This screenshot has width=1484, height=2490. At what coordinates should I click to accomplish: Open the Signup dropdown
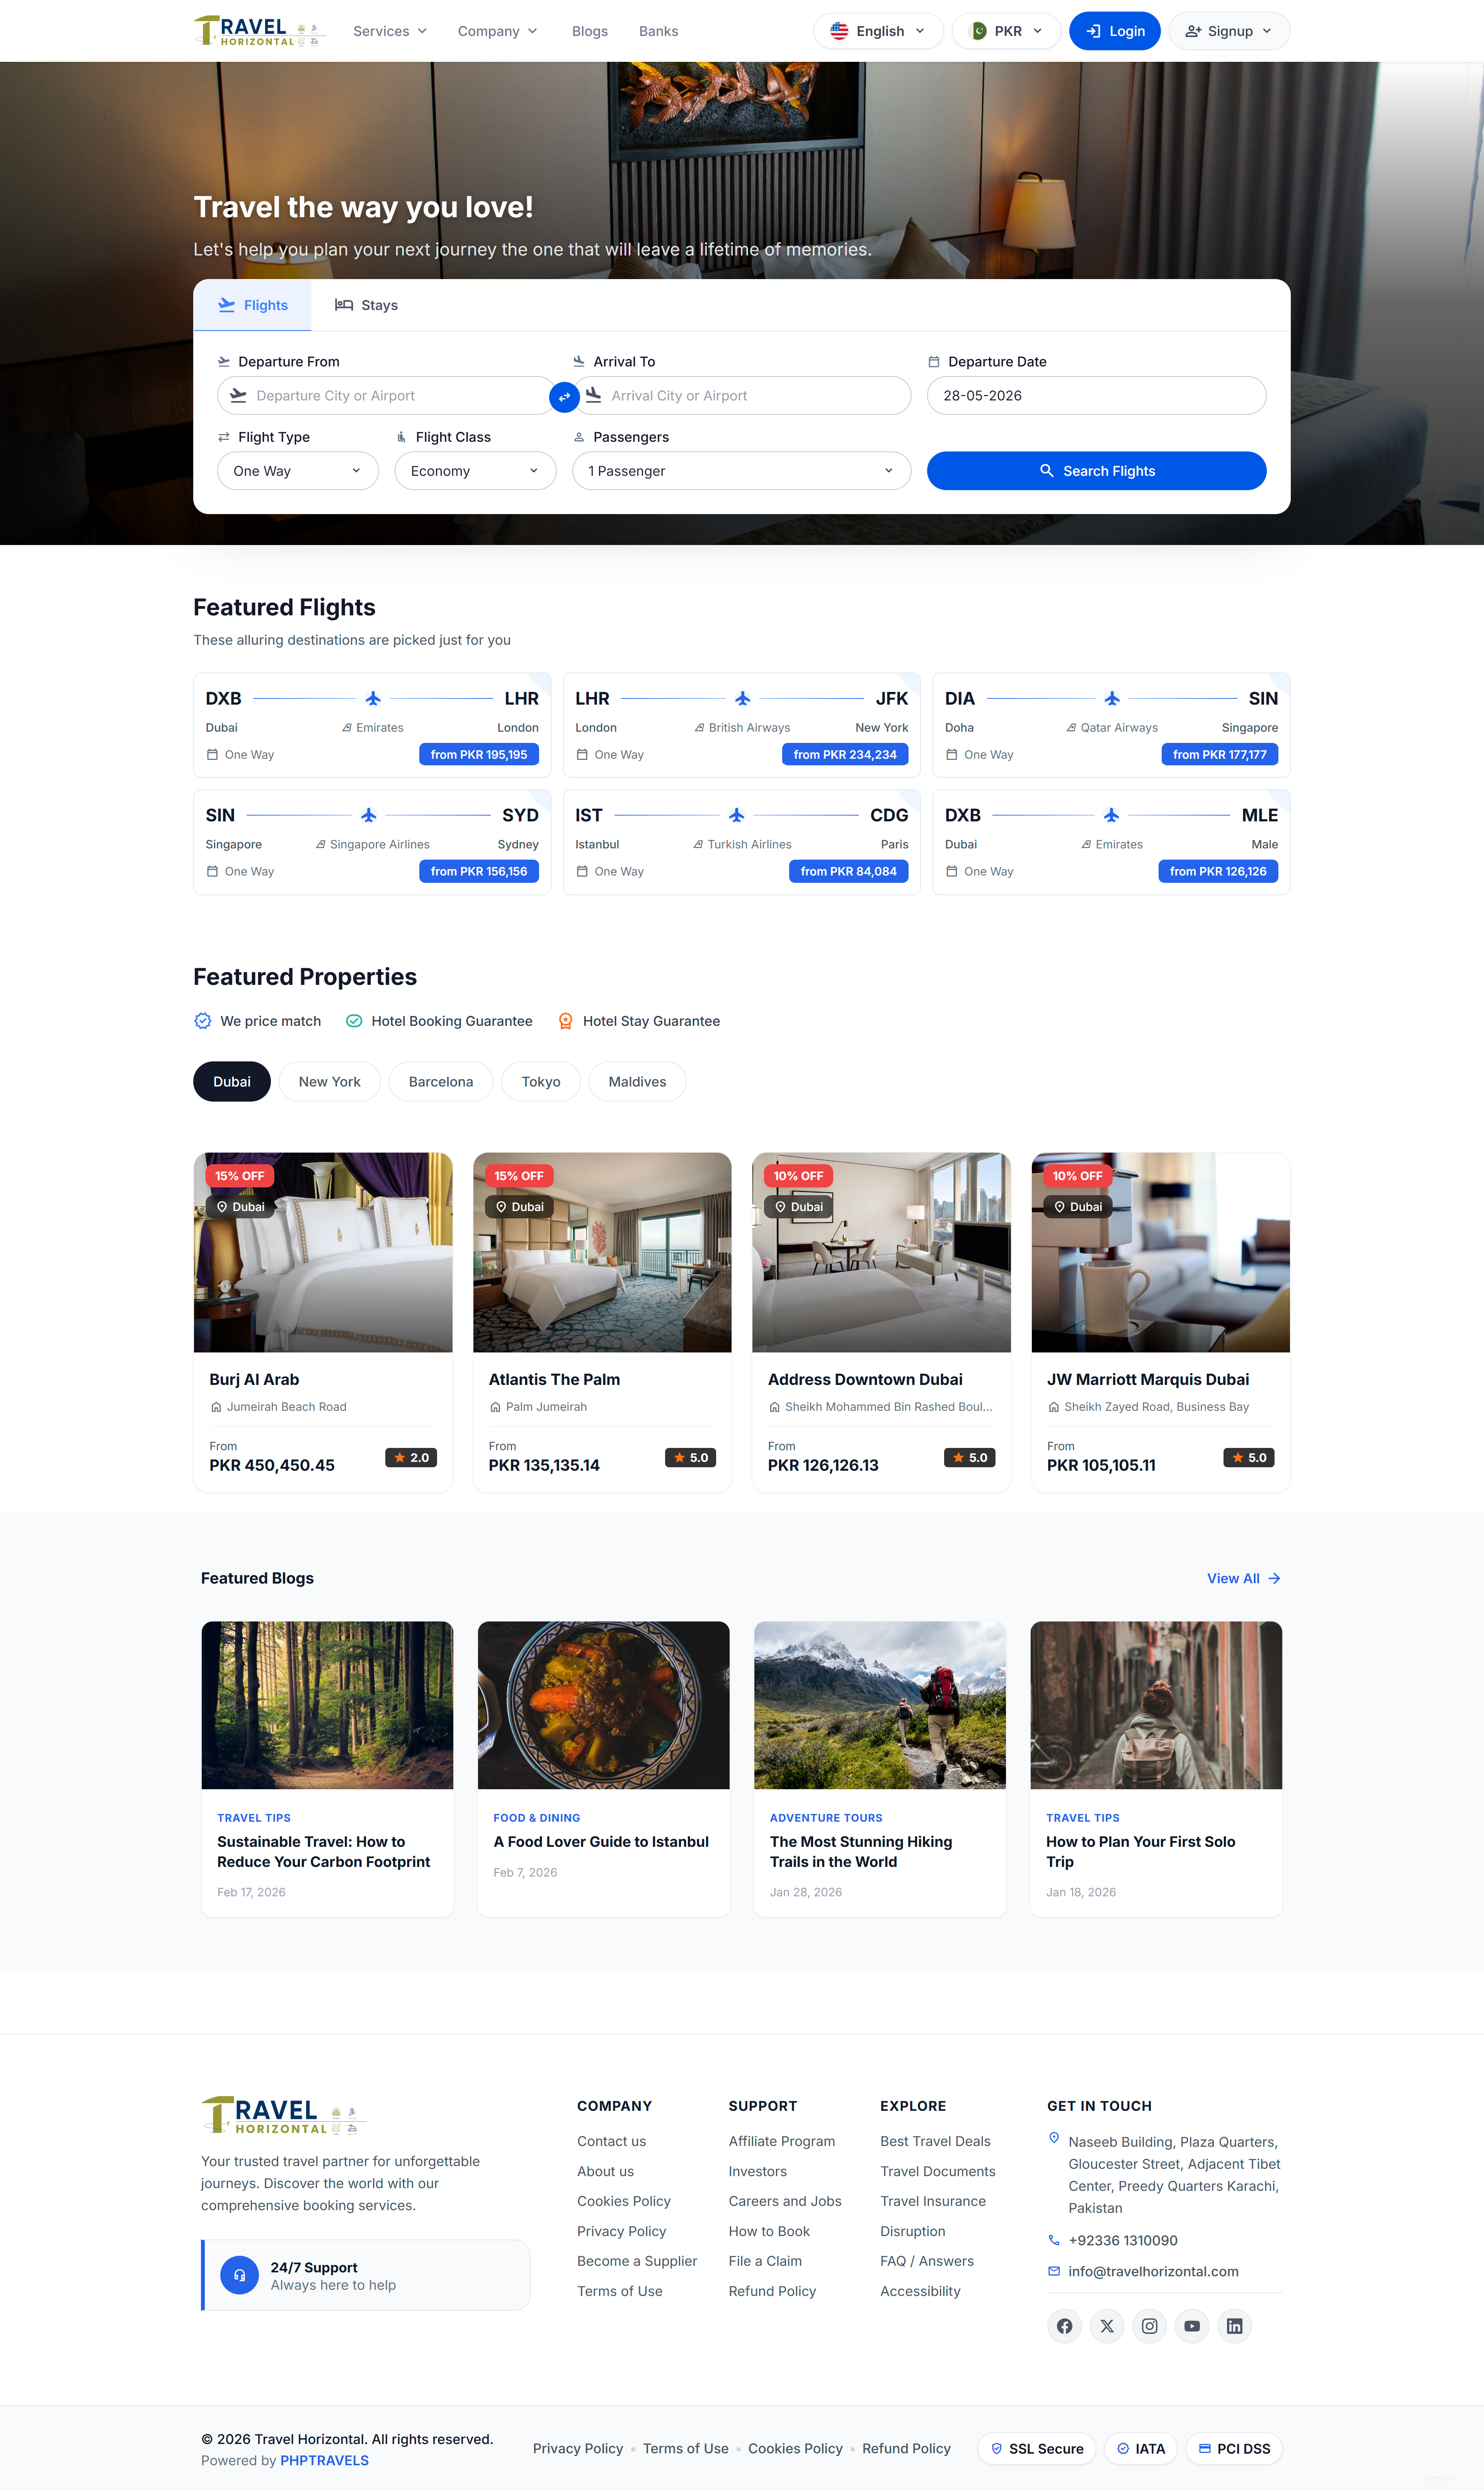point(1229,31)
